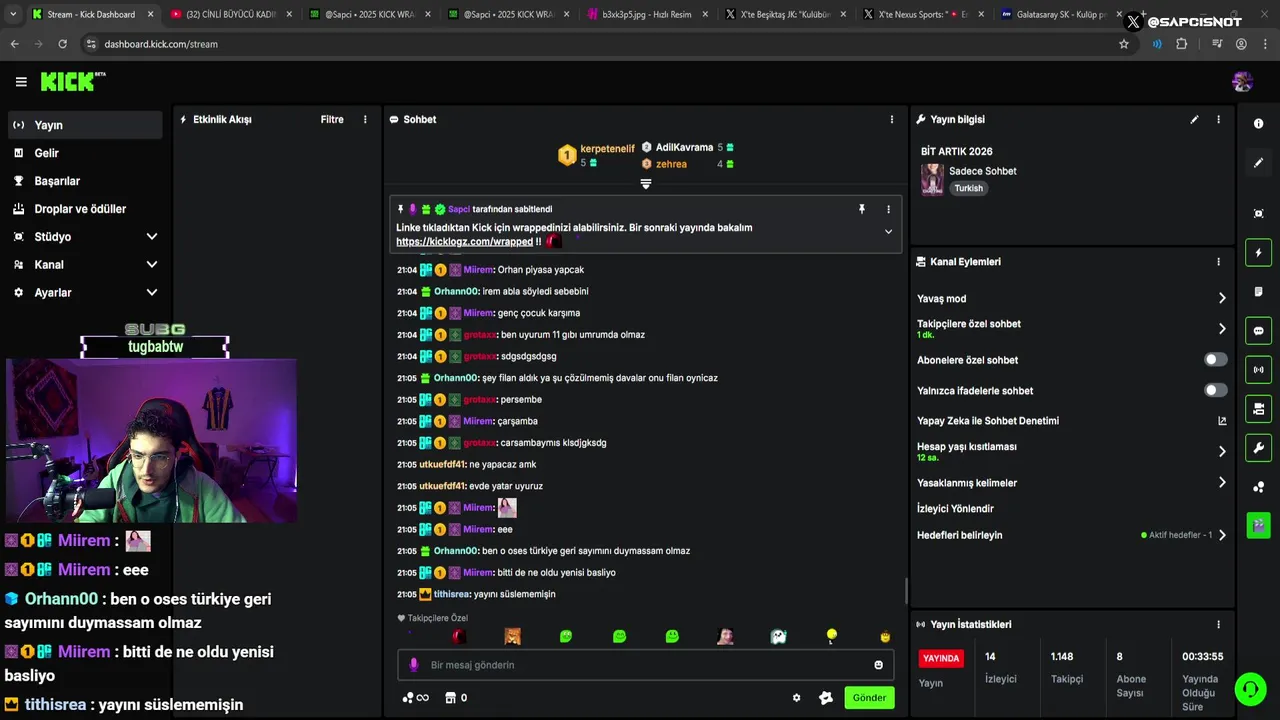Open pinned message three-dot options
This screenshot has height=720, width=1280.
(888, 209)
